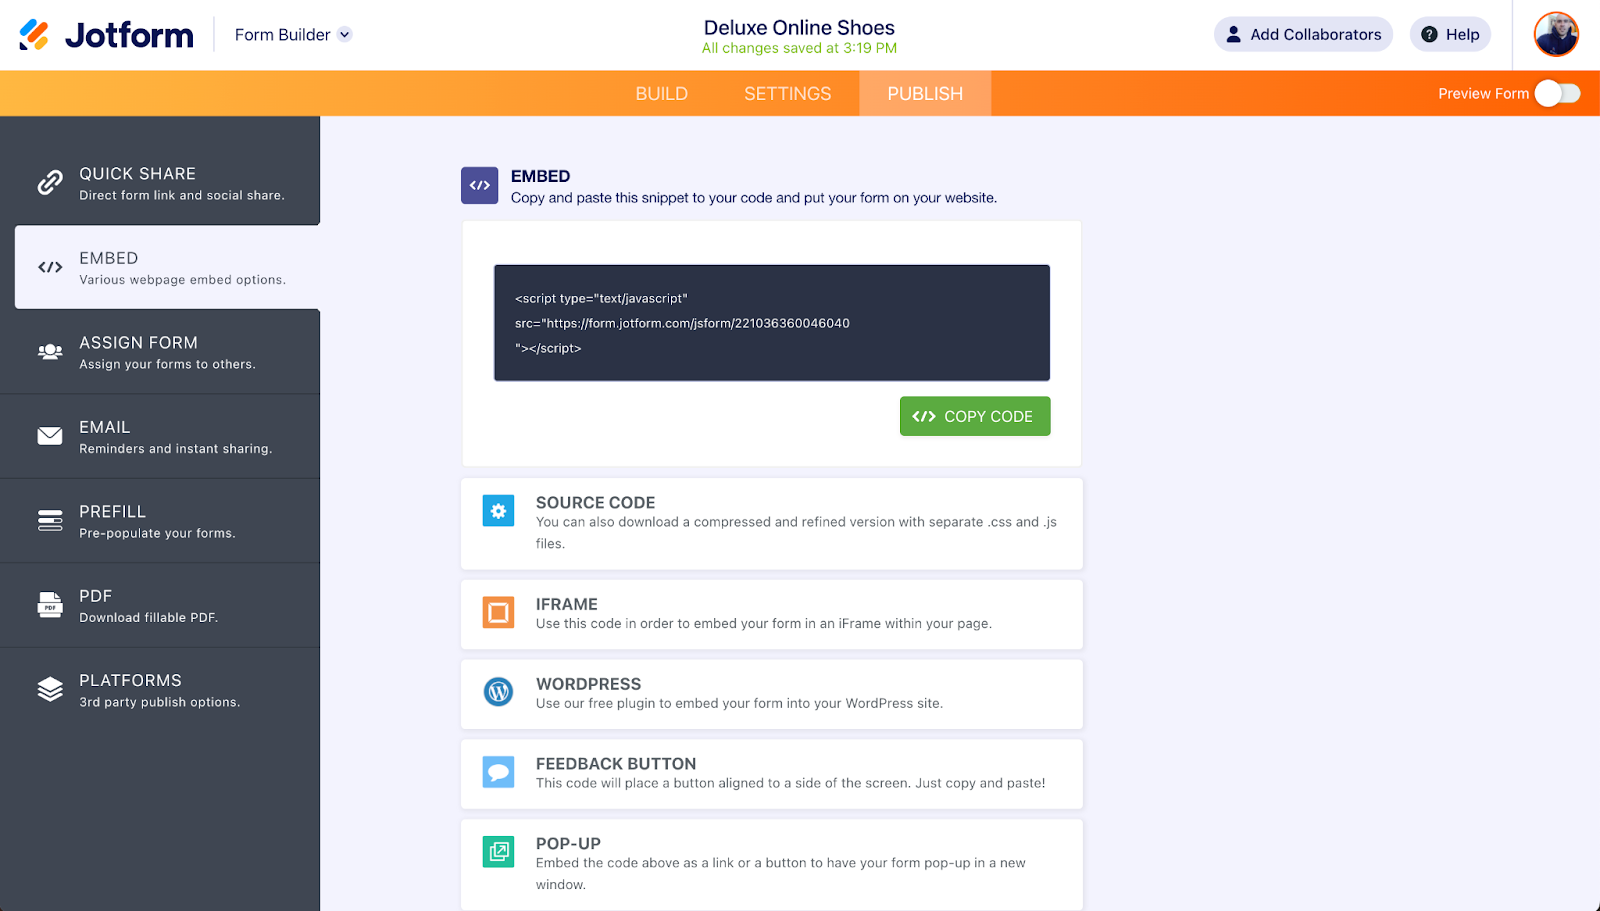The width and height of the screenshot is (1600, 911).
Task: Click 'All changes saved at 3:19 PM' status
Action: [799, 48]
